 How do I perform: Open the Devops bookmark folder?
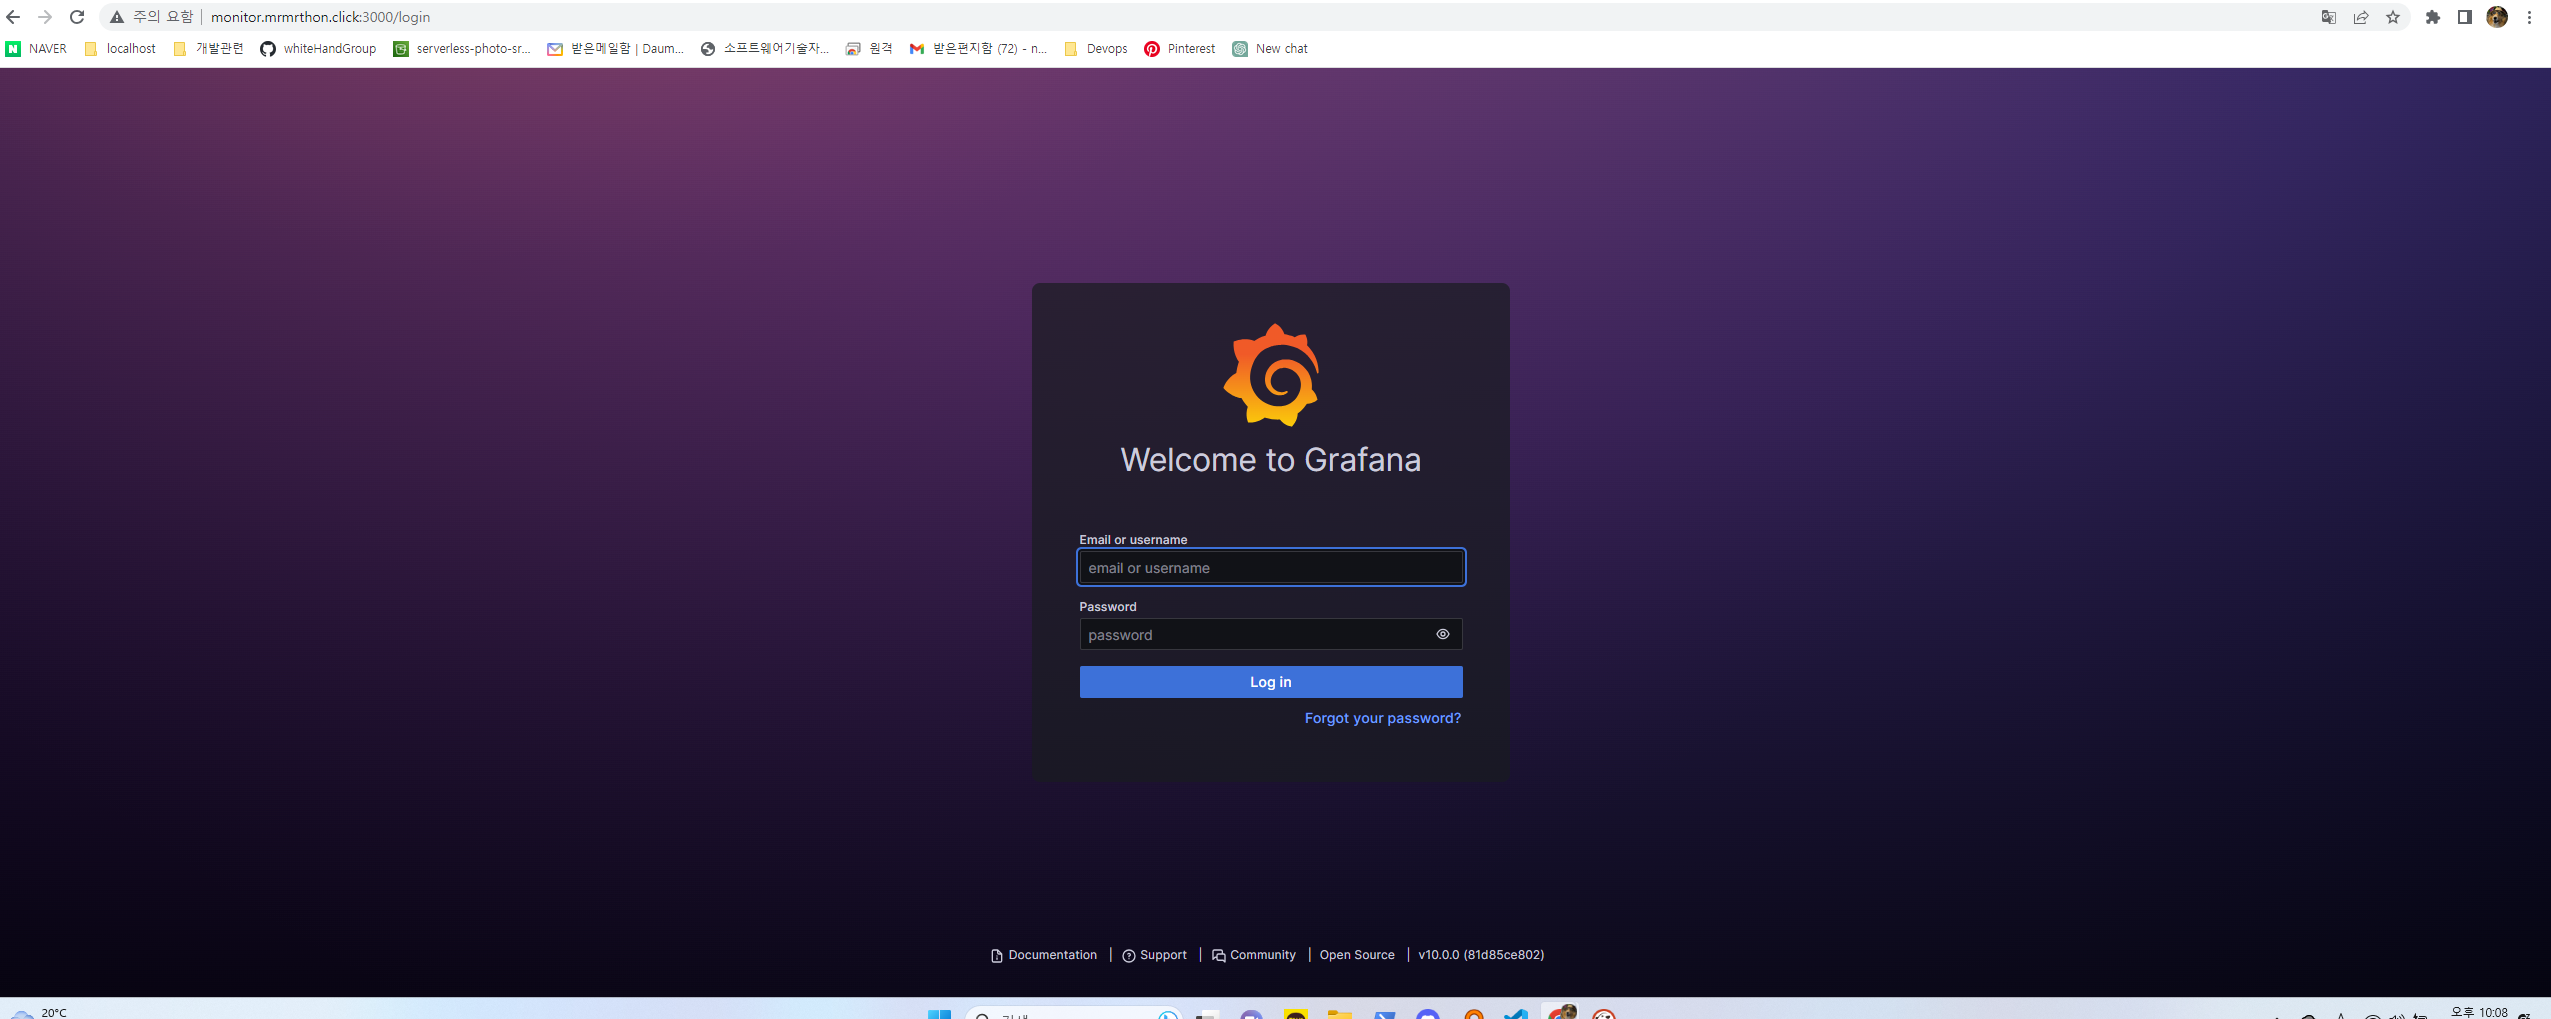point(1097,49)
